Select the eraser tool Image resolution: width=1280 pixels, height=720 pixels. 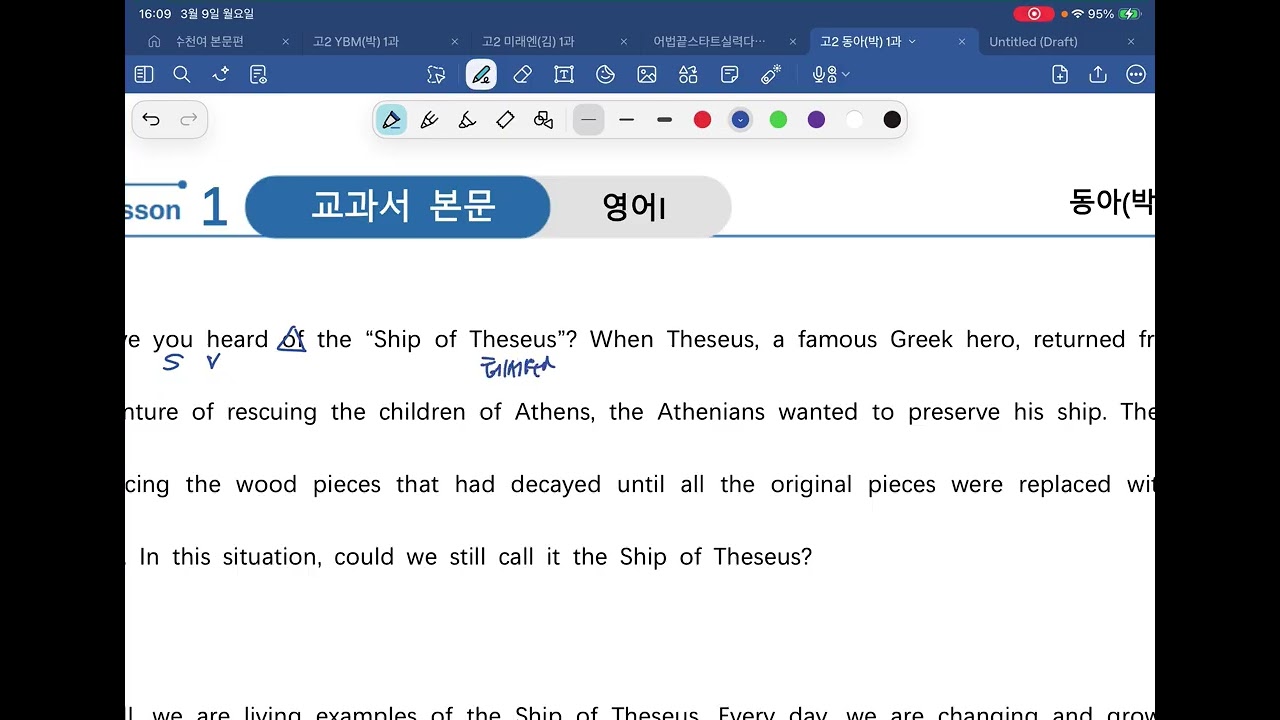[522, 74]
